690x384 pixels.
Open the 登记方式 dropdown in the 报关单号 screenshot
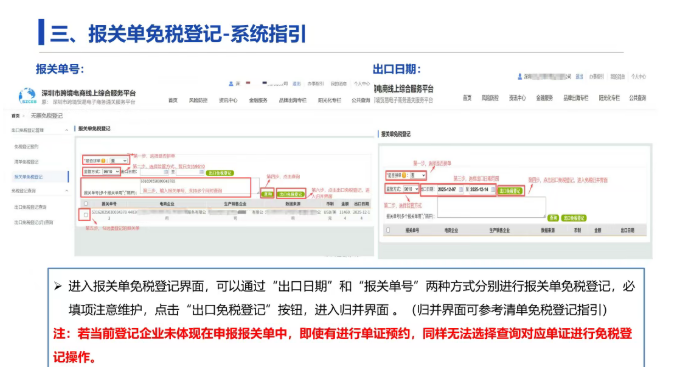pyautogui.click(x=111, y=172)
